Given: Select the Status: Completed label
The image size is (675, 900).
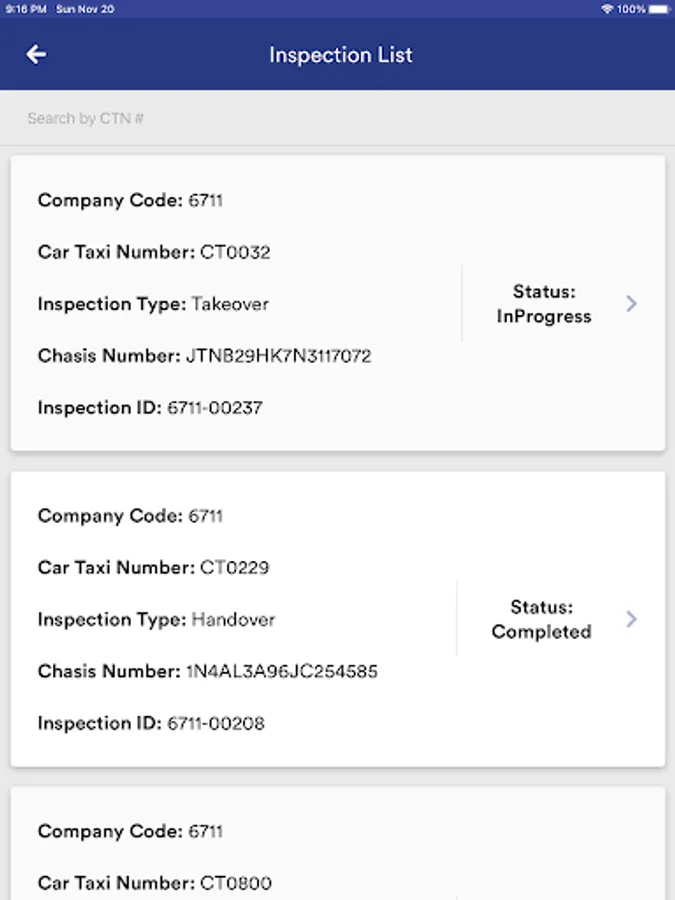Looking at the screenshot, I should pos(541,620).
